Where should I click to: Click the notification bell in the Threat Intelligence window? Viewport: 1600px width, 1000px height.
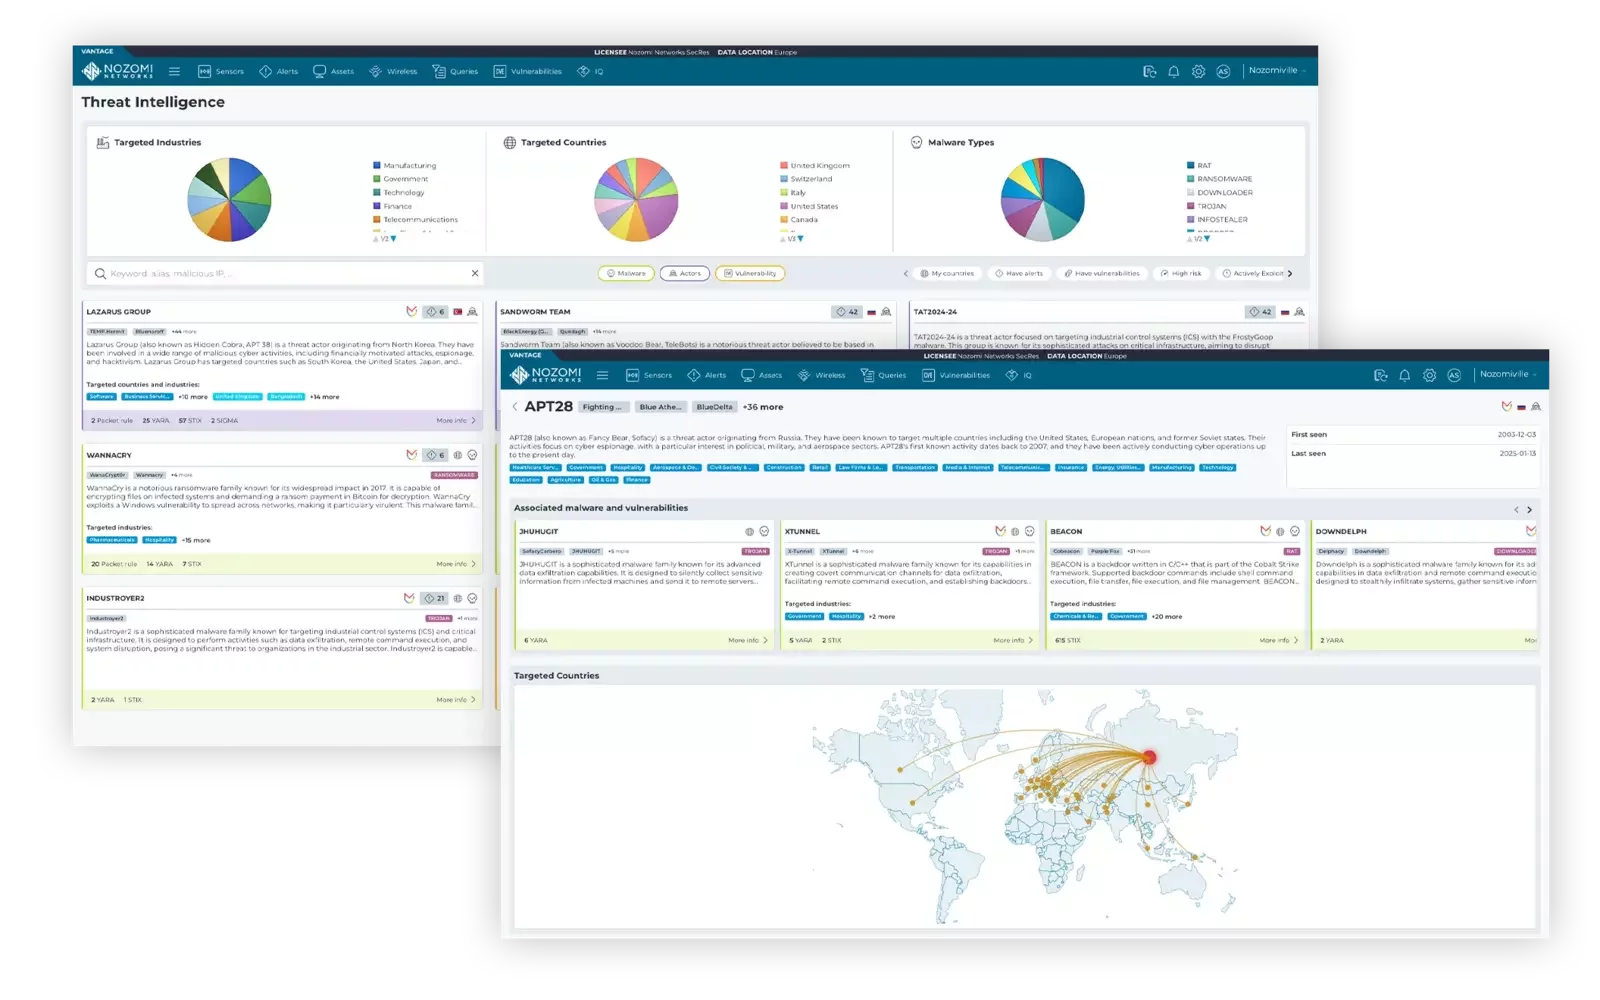coord(1173,71)
